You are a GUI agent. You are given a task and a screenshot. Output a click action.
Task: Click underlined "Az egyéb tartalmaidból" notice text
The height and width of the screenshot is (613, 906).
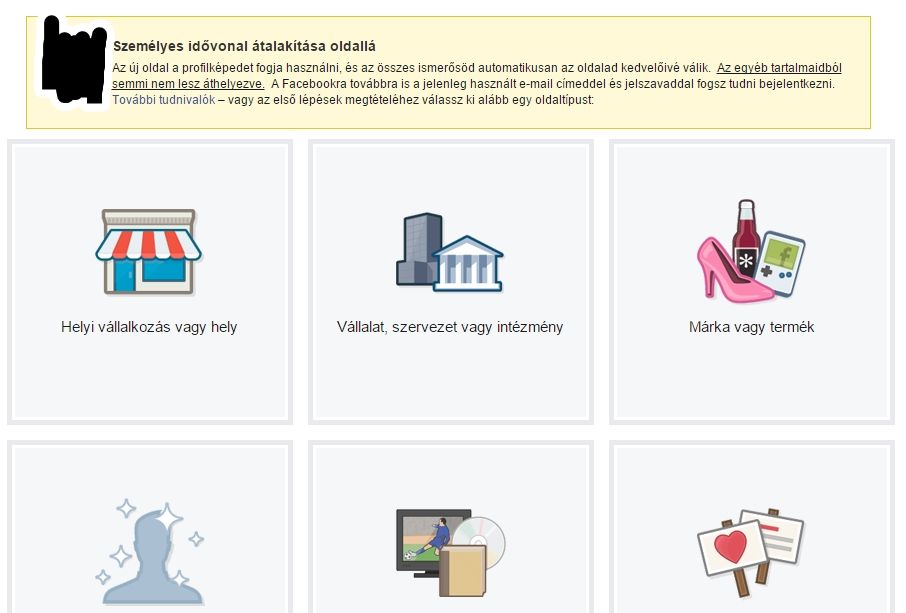[x=778, y=68]
